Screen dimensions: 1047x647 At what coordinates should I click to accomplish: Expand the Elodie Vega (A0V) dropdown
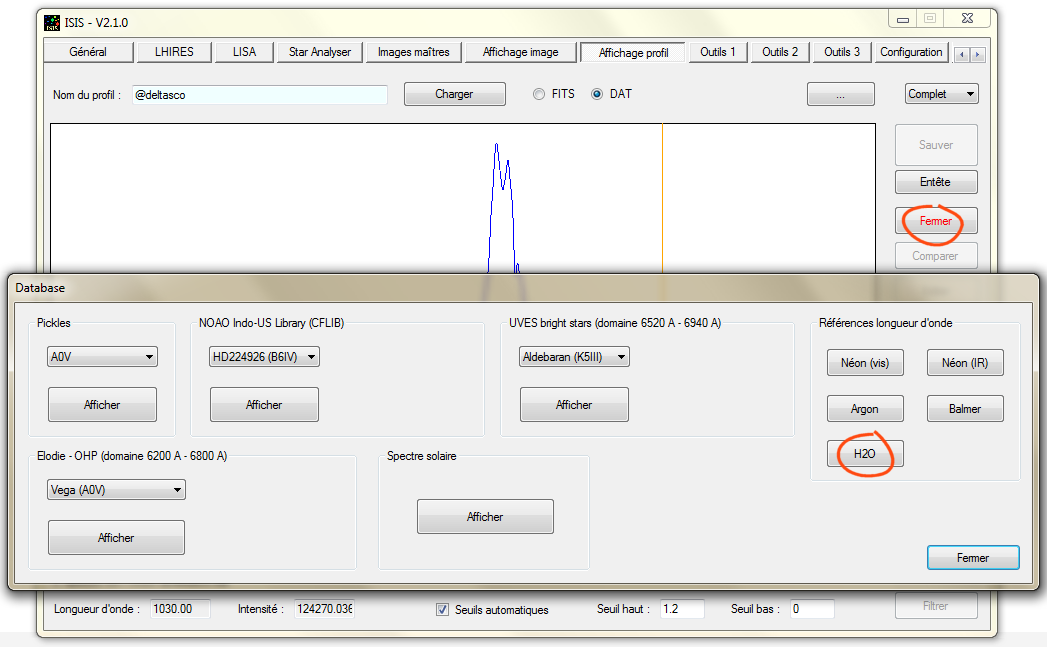(116, 490)
